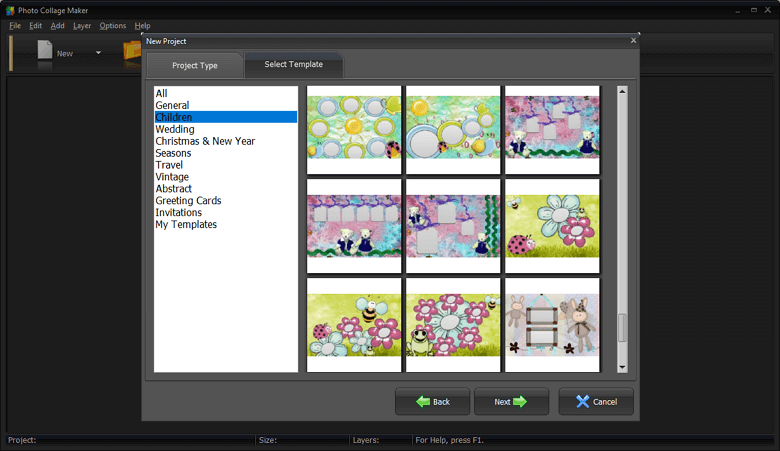780x451 pixels.
Task: Select the Abstract category
Action: click(226, 189)
